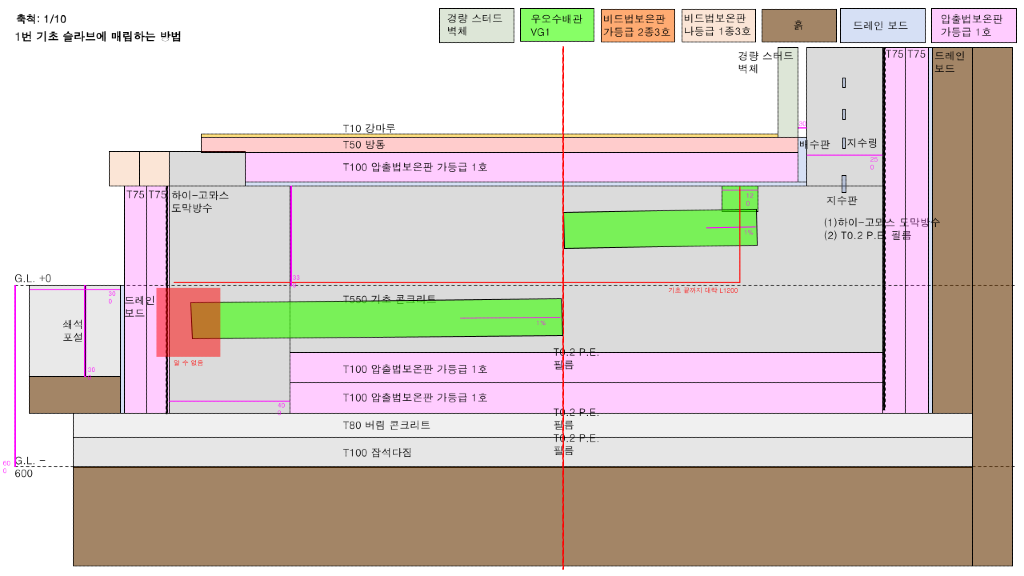The image size is (1024, 576).
Task: Click the G.L. +0 ground level marker
Action: pos(33,278)
